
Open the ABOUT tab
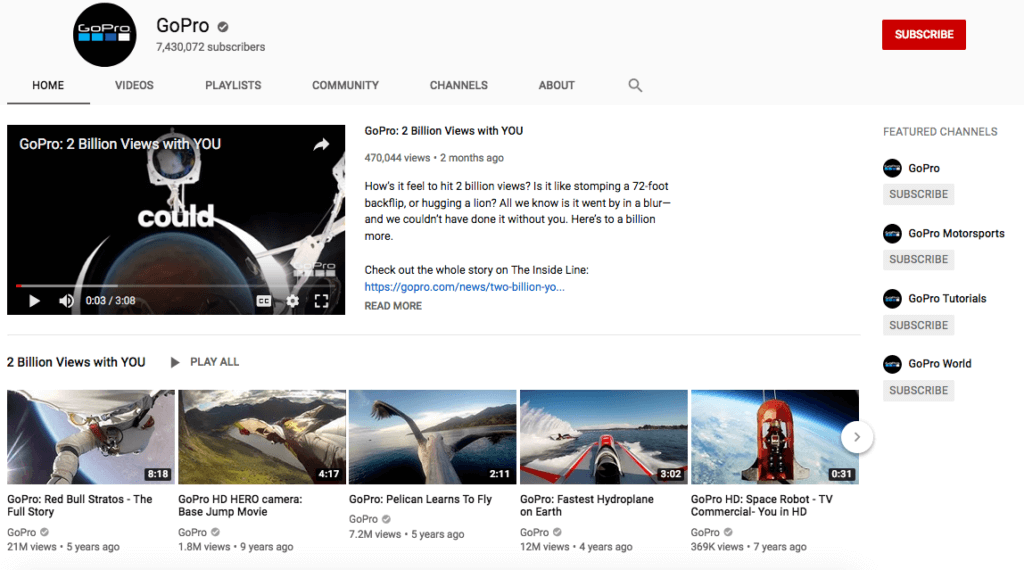[x=556, y=86]
